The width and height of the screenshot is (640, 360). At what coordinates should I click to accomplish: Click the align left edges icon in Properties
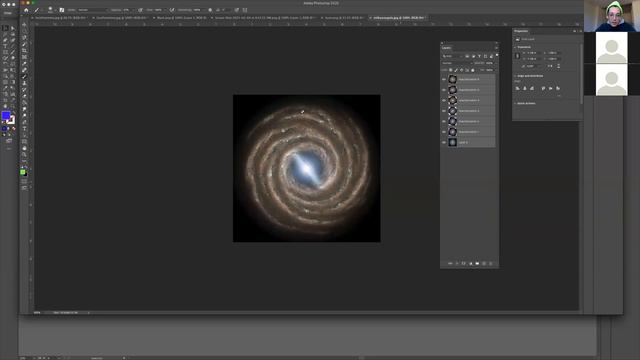click(518, 88)
